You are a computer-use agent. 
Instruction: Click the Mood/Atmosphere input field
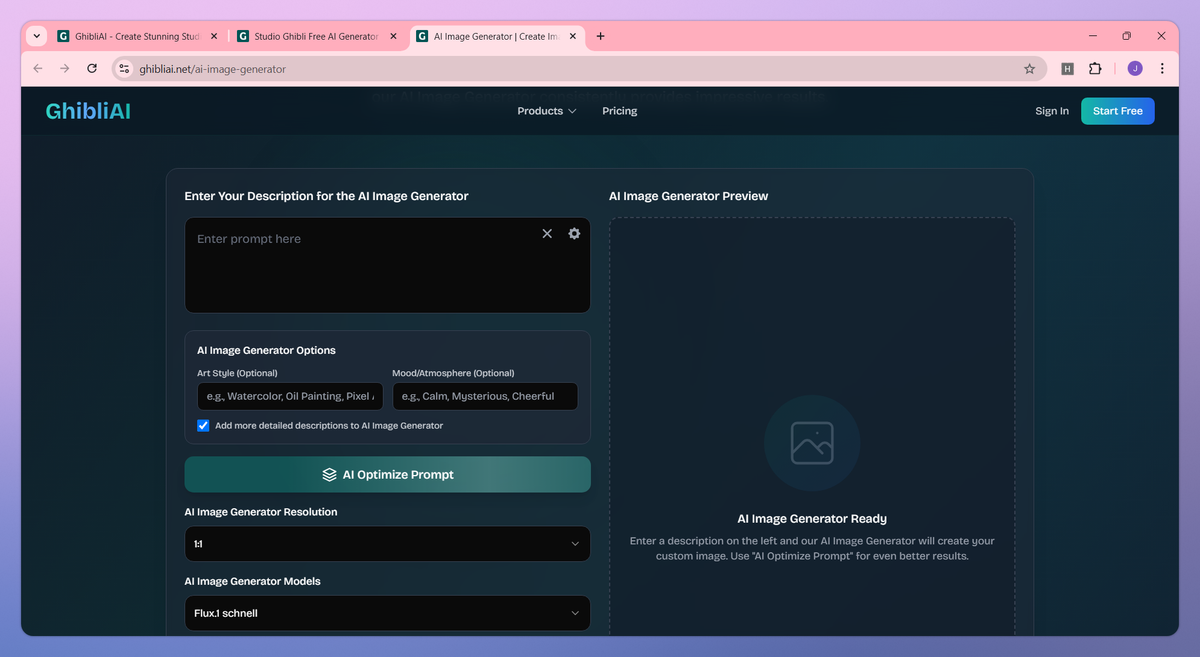[485, 396]
